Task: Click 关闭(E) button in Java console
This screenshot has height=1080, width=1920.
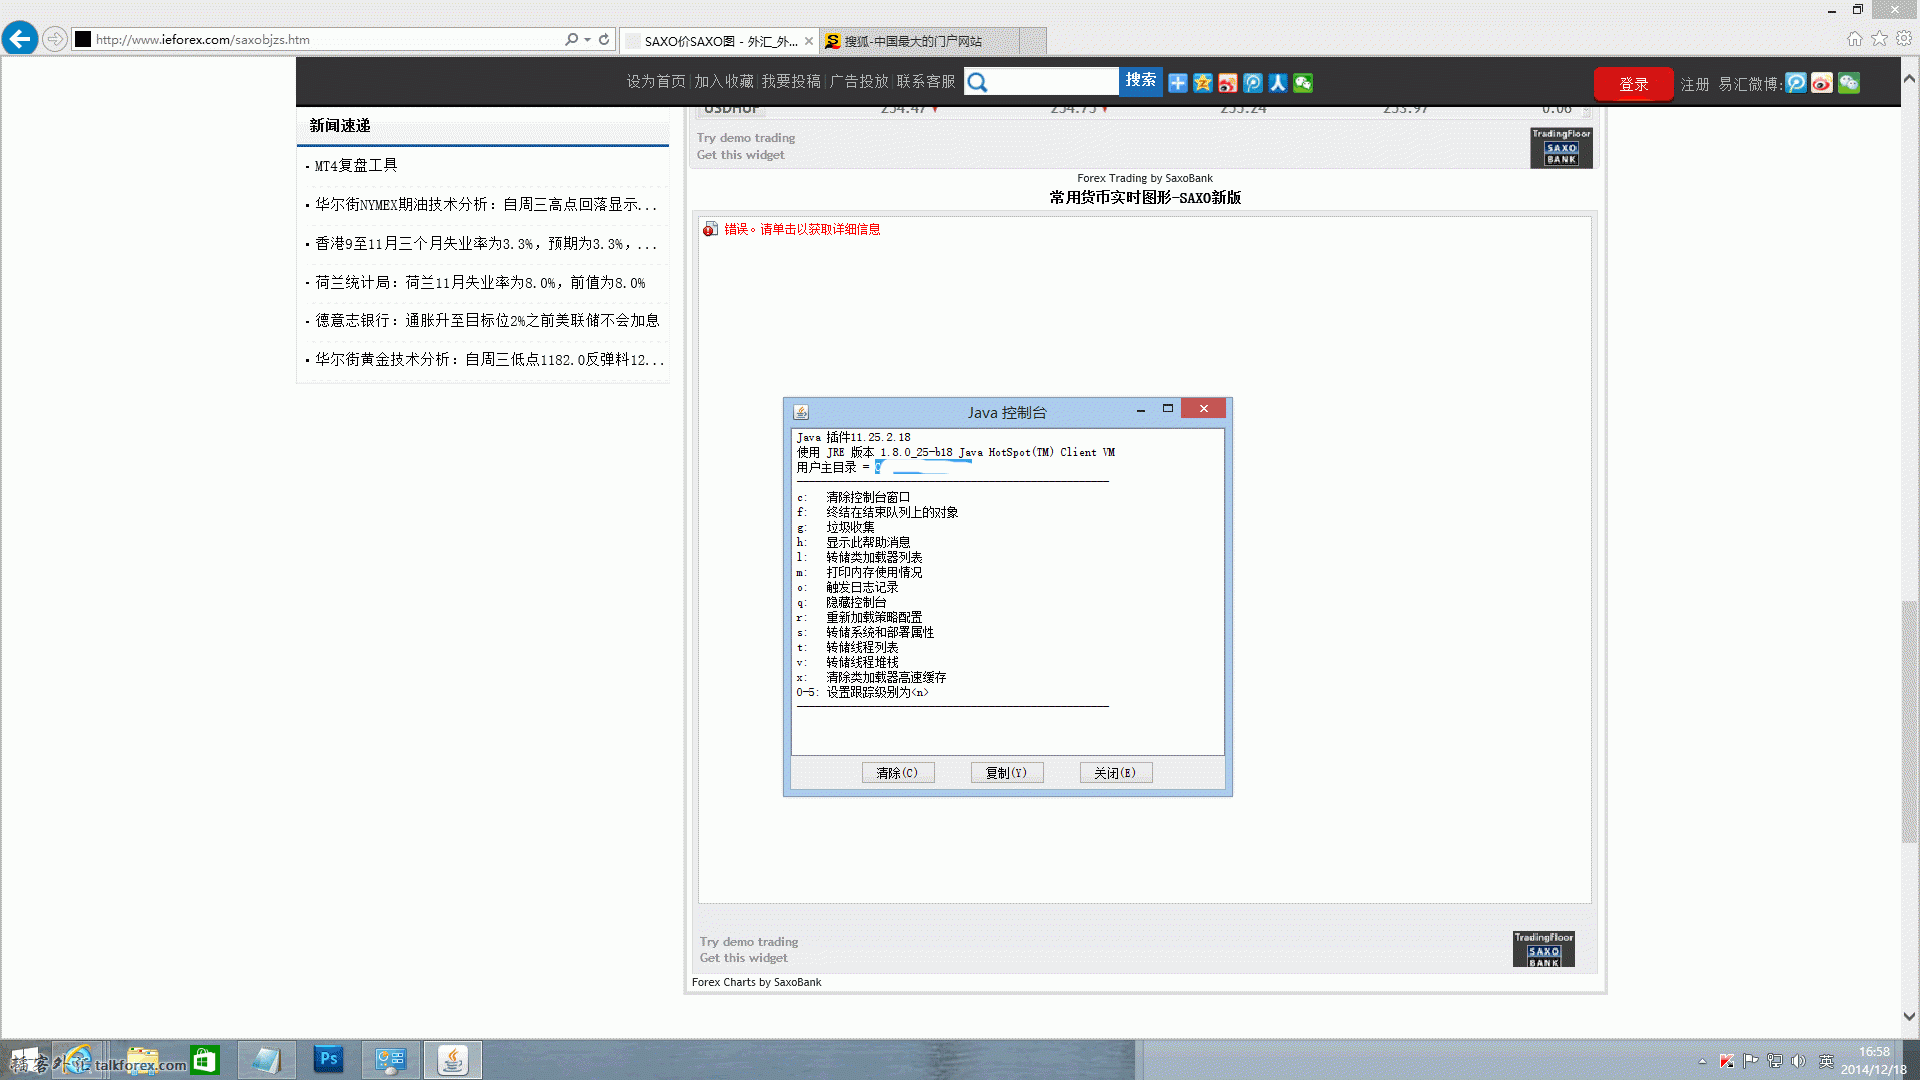Action: pos(1116,773)
